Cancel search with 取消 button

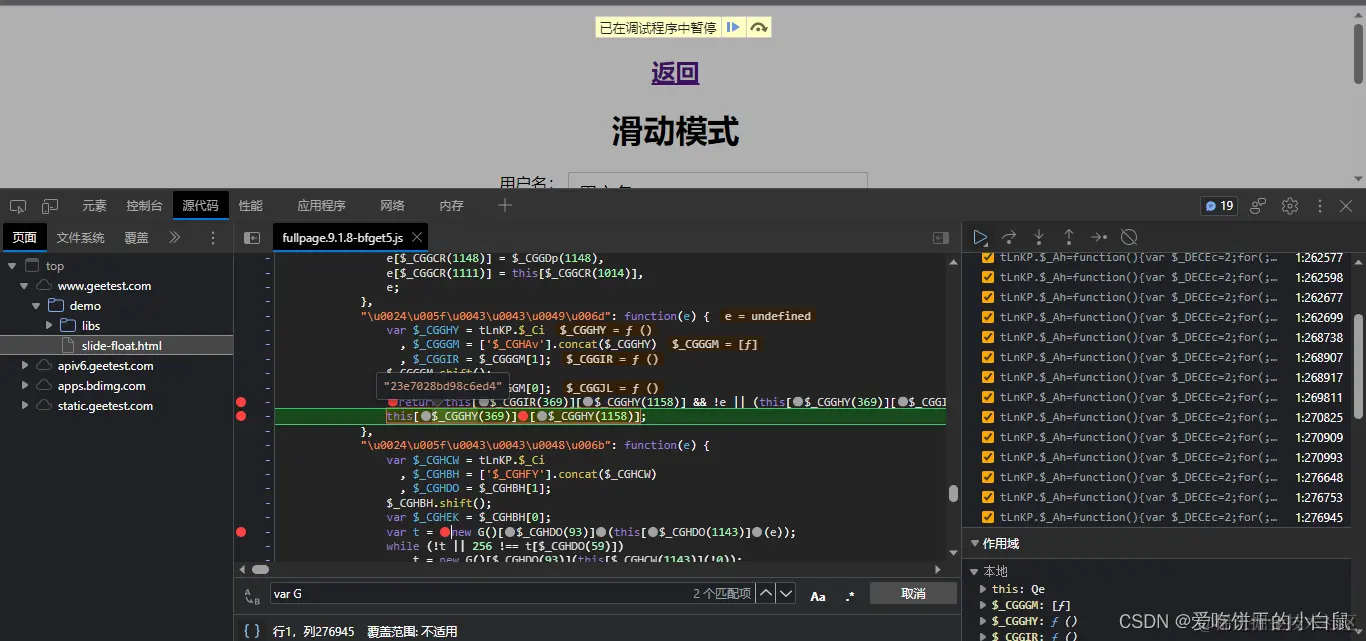coord(913,594)
